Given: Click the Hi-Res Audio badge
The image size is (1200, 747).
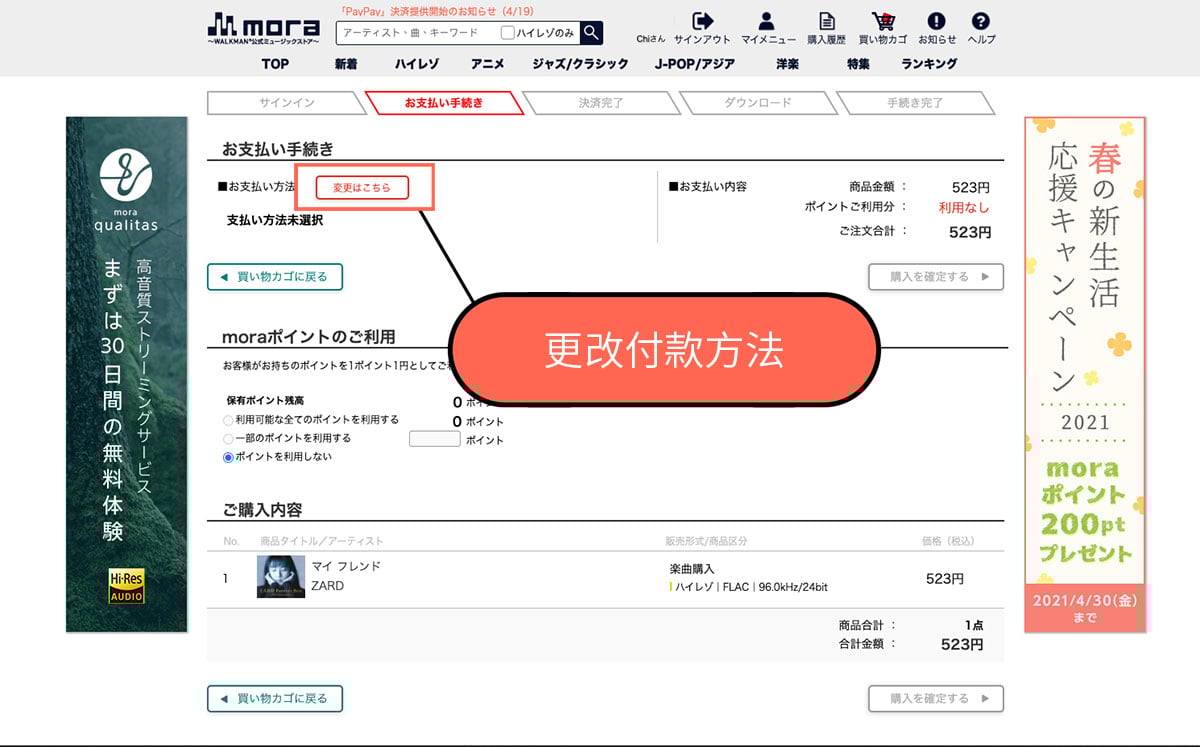Looking at the screenshot, I should pyautogui.click(x=127, y=586).
